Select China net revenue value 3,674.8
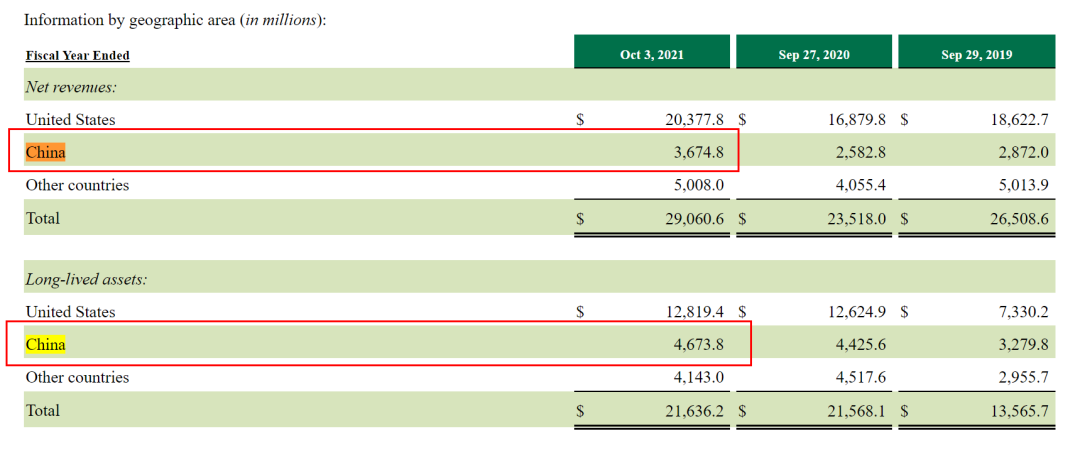This screenshot has width=1080, height=463. pos(698,152)
